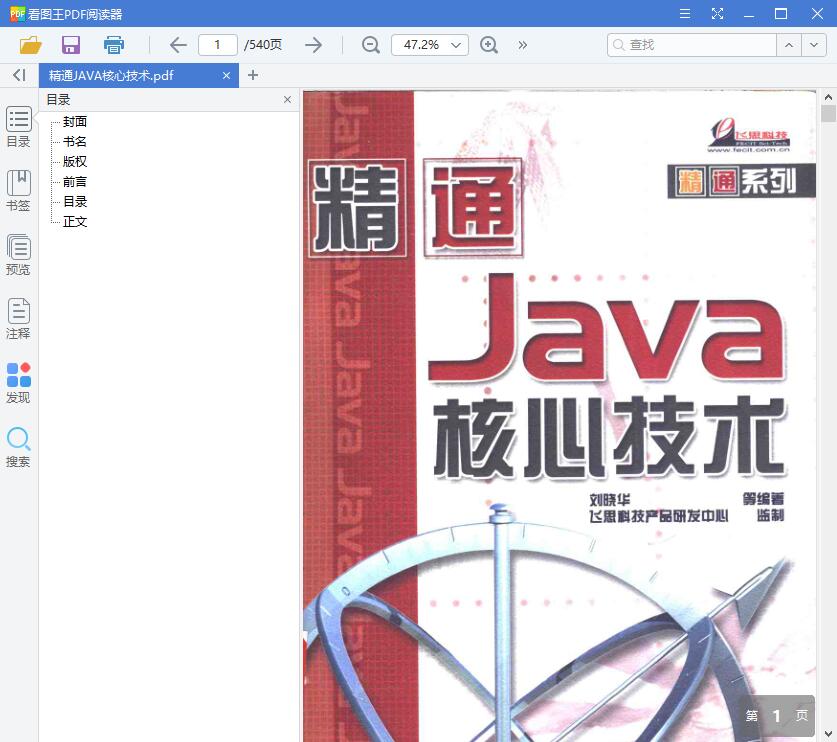The height and width of the screenshot is (742, 837).
Task: Print the document with the printer icon
Action: (x=114, y=45)
